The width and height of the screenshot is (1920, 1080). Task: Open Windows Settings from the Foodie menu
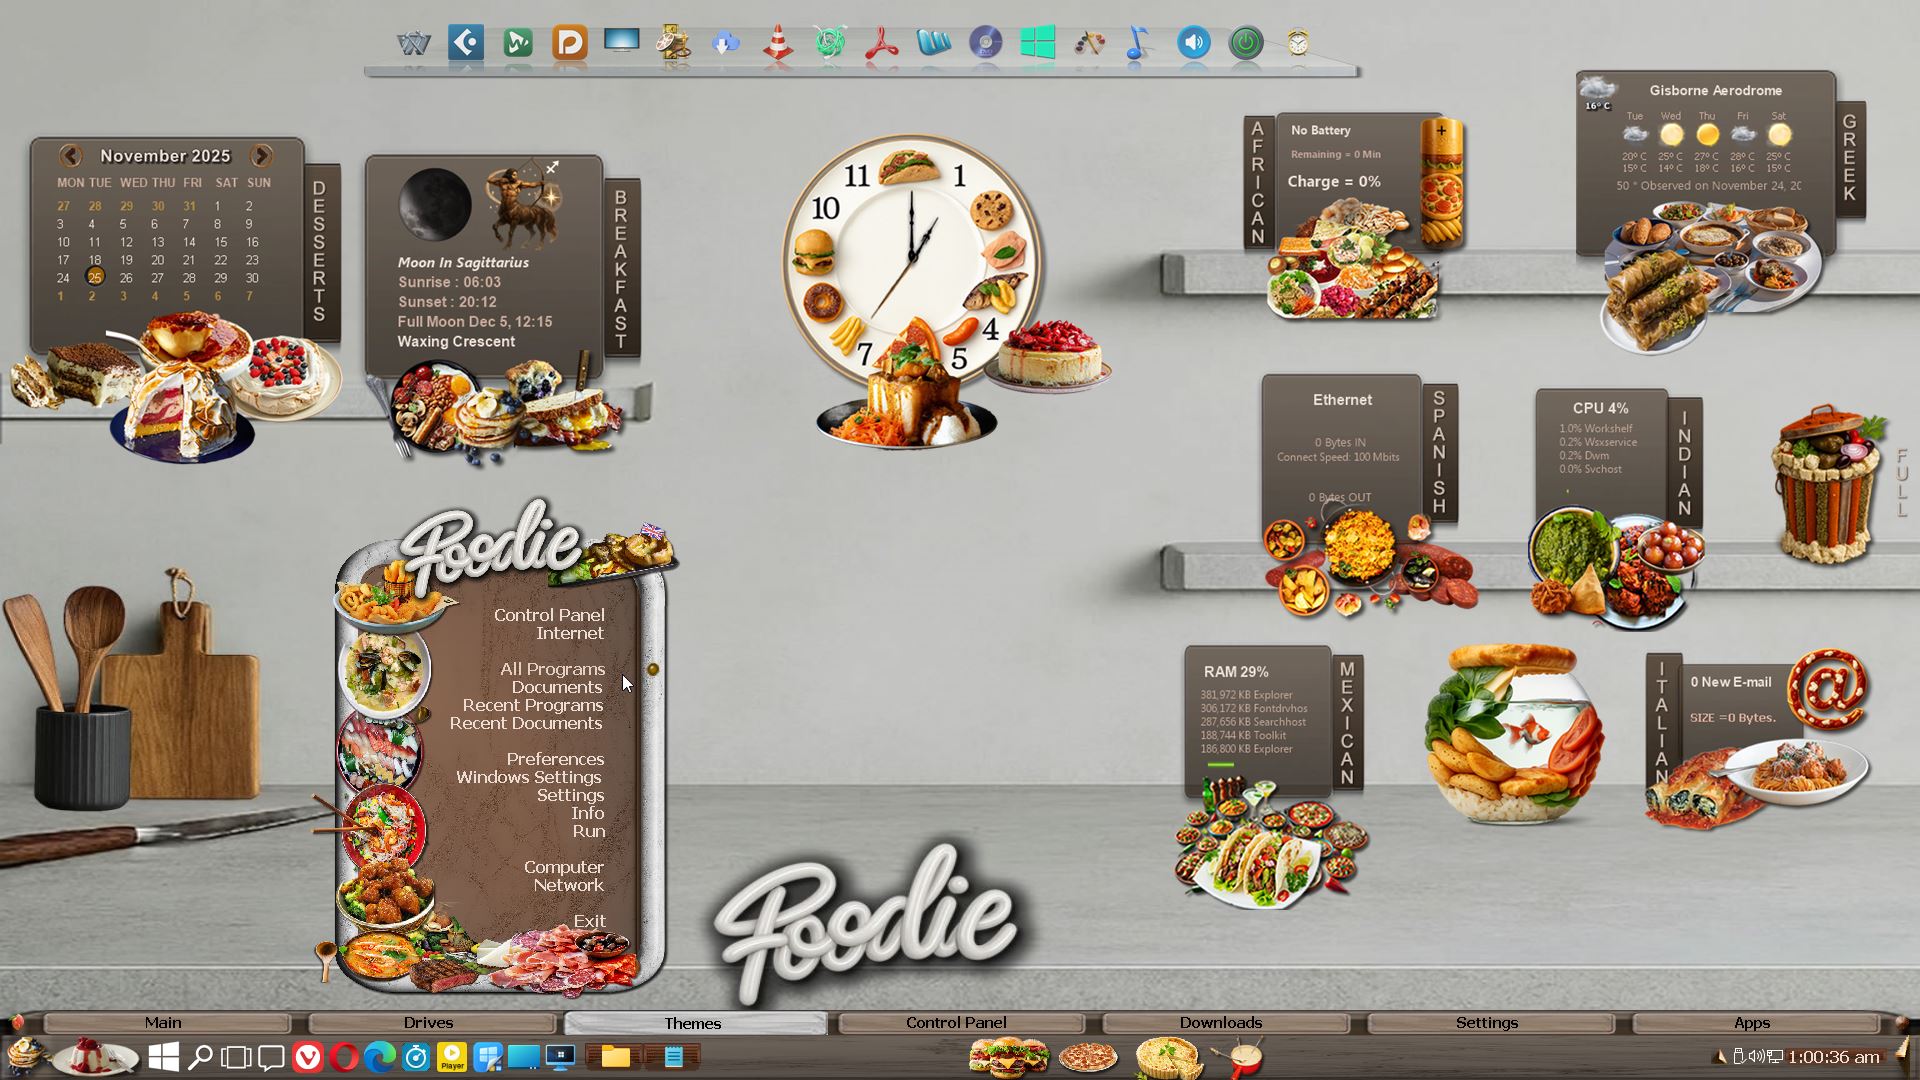click(529, 777)
